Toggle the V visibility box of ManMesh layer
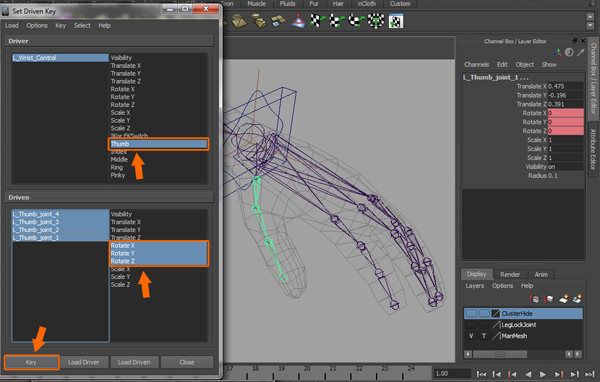The image size is (600, 382). pyautogui.click(x=471, y=336)
